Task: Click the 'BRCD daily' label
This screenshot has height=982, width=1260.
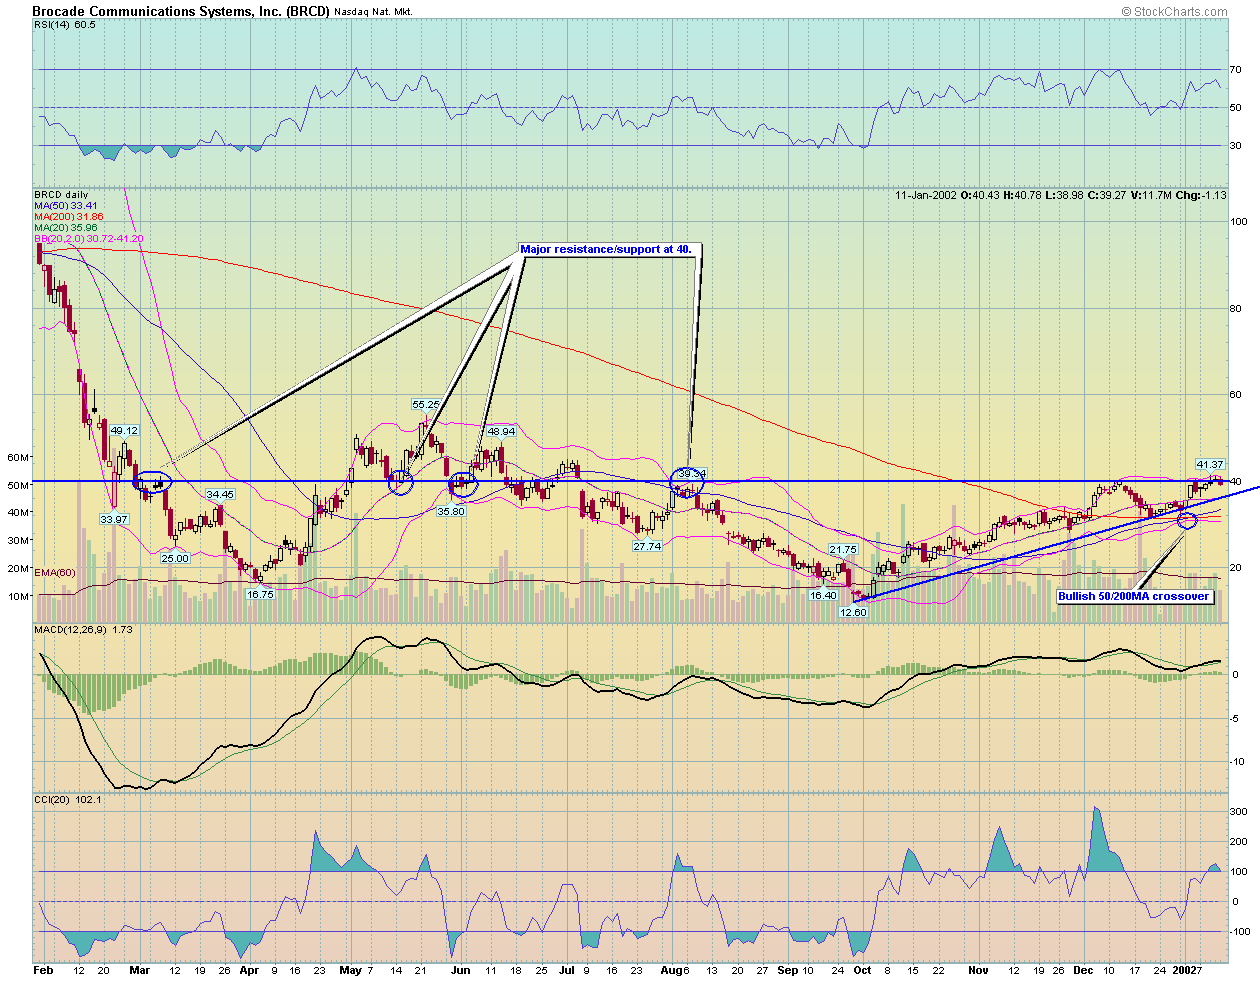Action: tap(61, 195)
